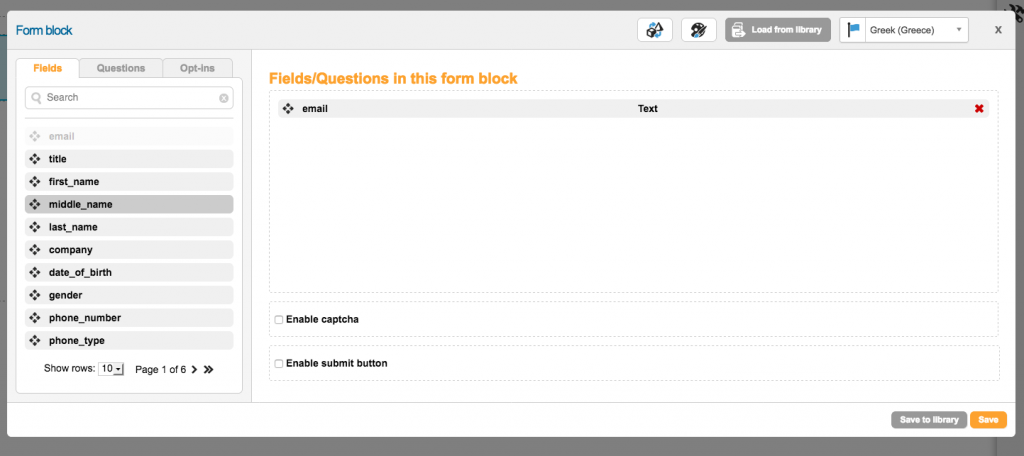Clear the search box with x icon
The width and height of the screenshot is (1024, 456).
coord(224,98)
